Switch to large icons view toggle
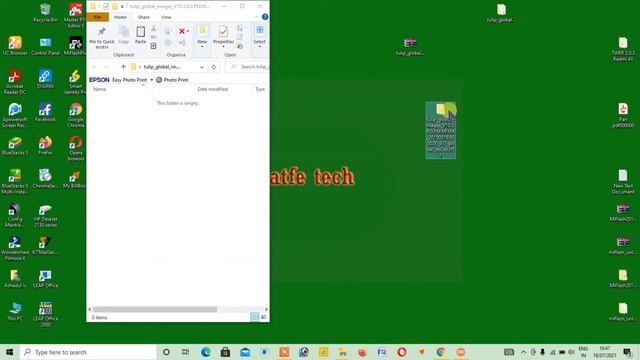The height and width of the screenshot is (360, 640). tap(264, 317)
